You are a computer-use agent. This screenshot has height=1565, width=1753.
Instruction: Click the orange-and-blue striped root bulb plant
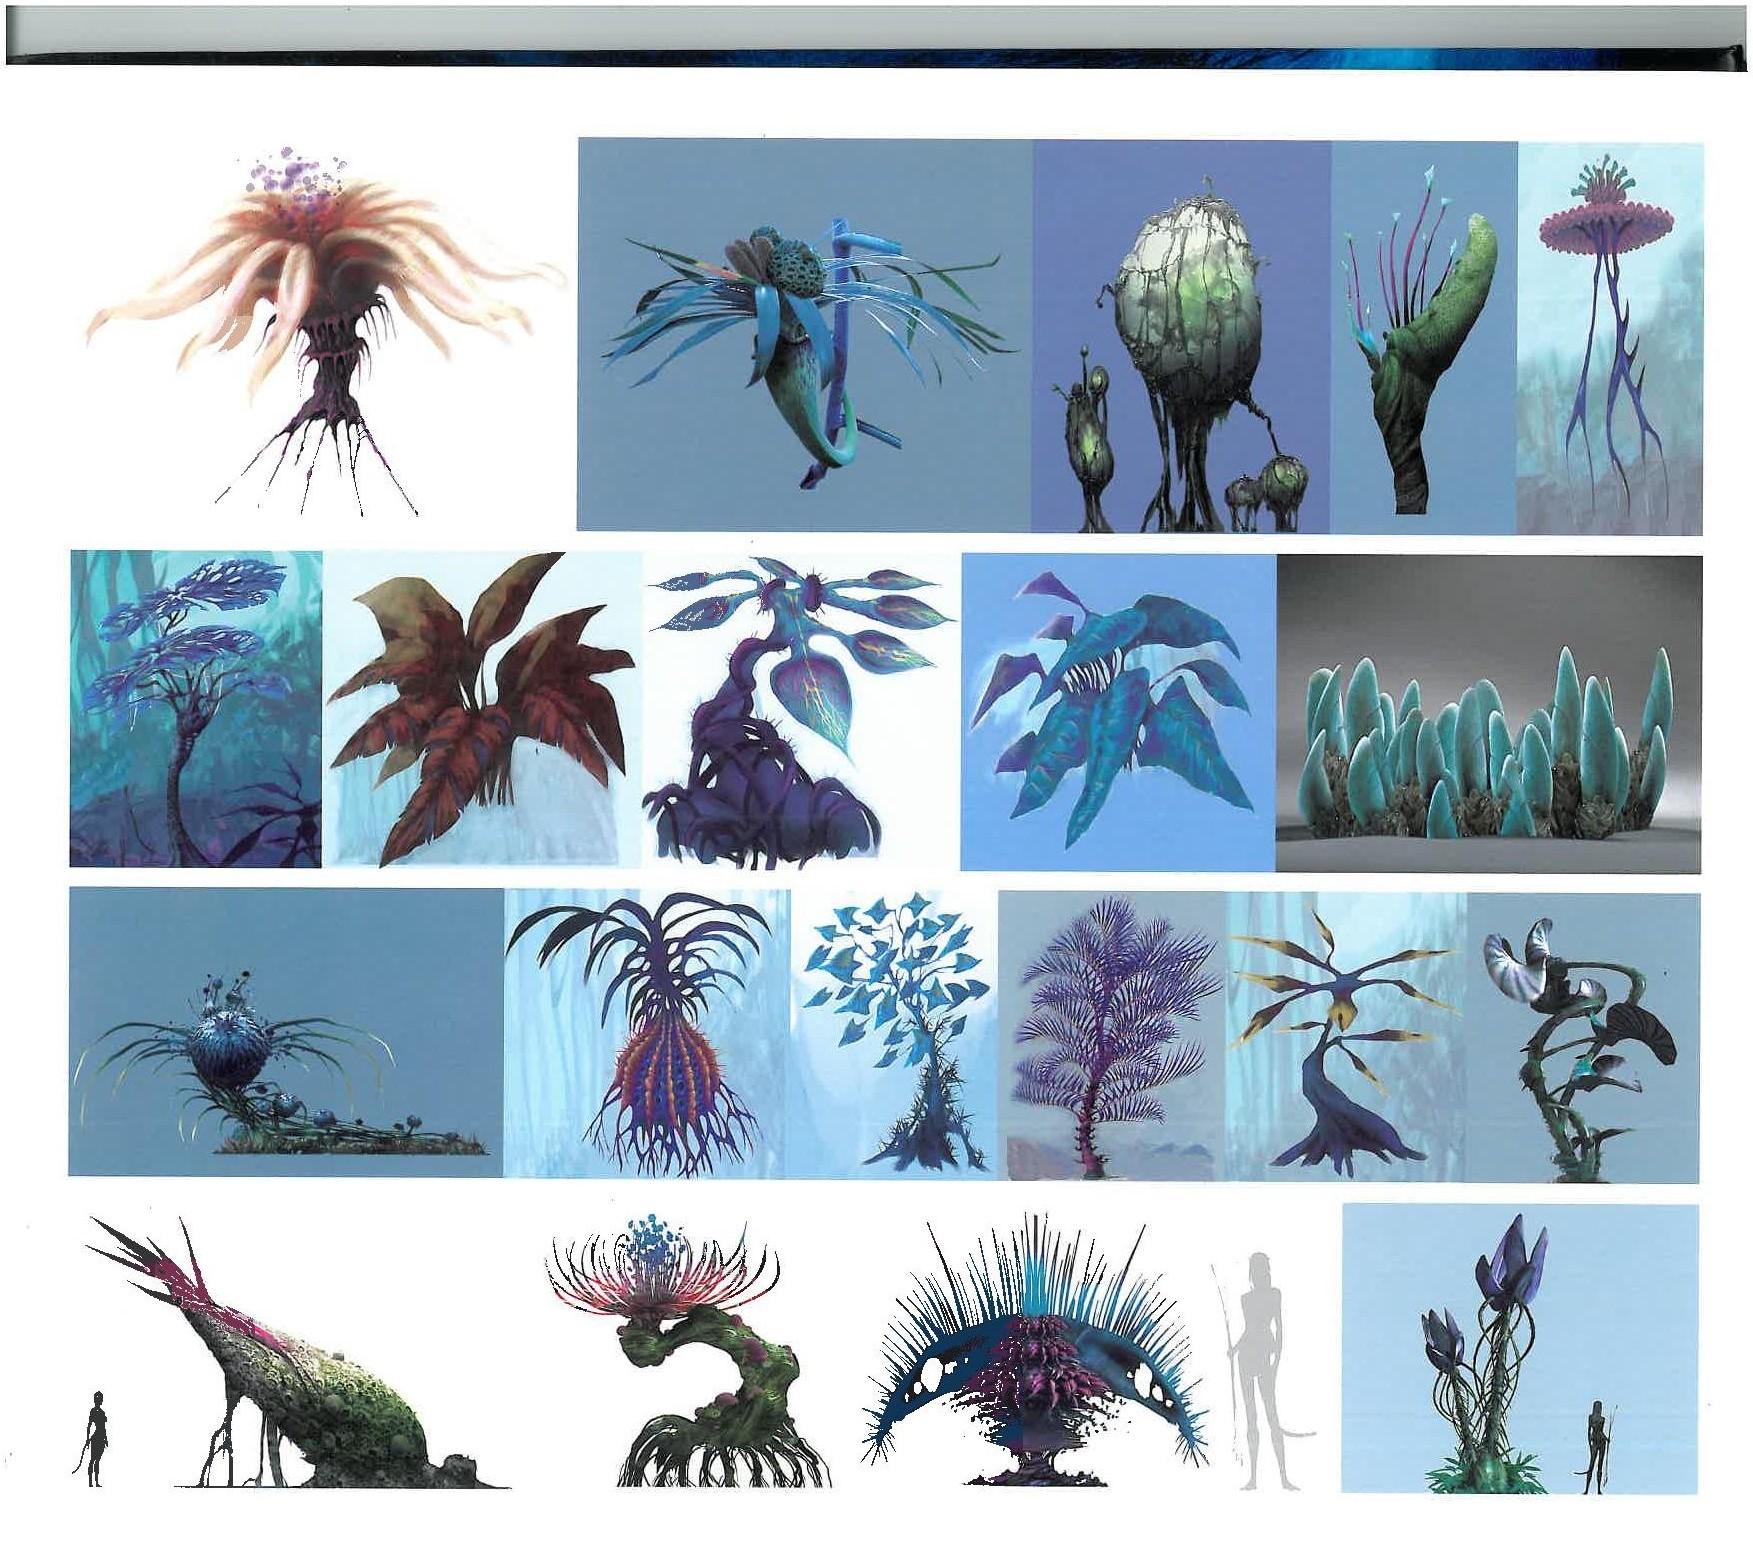pos(647,1034)
